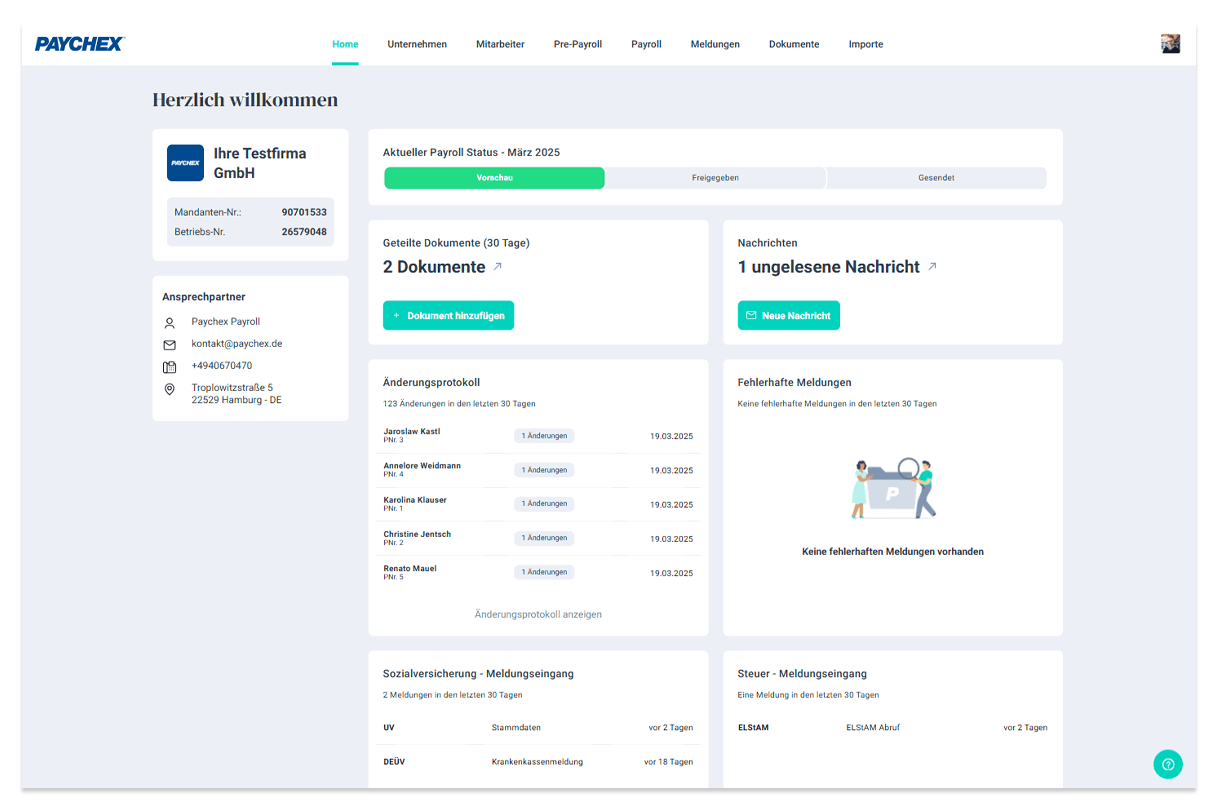Click the Paychex logo in header

(x=80, y=44)
